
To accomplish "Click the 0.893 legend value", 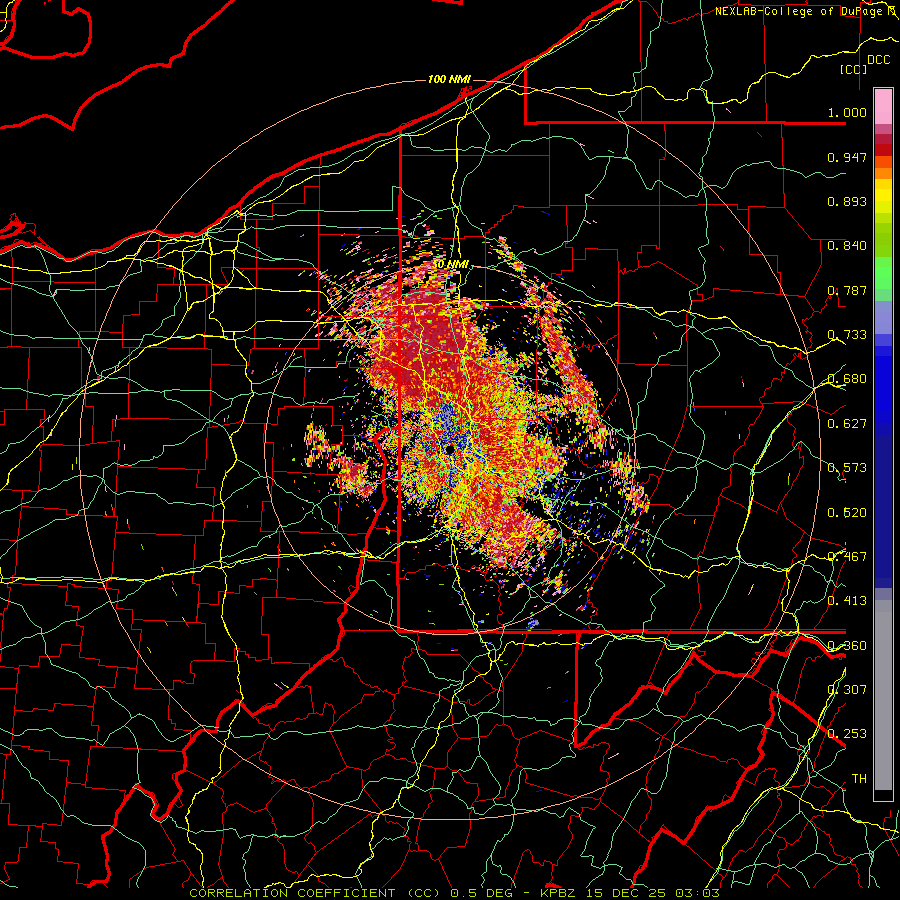I will [847, 201].
